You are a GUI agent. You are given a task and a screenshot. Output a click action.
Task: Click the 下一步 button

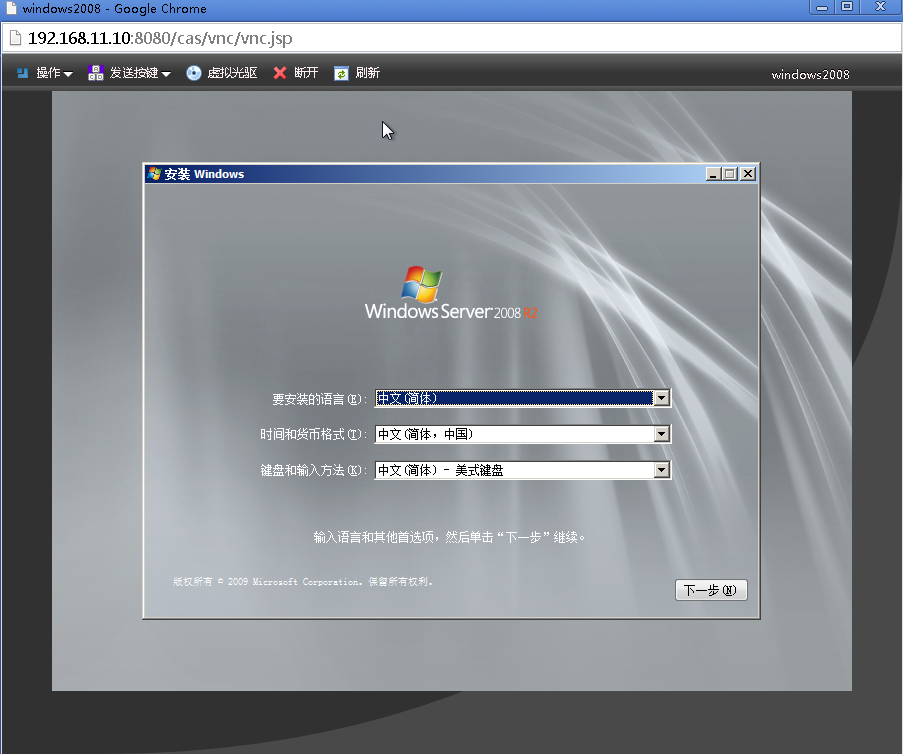click(711, 590)
